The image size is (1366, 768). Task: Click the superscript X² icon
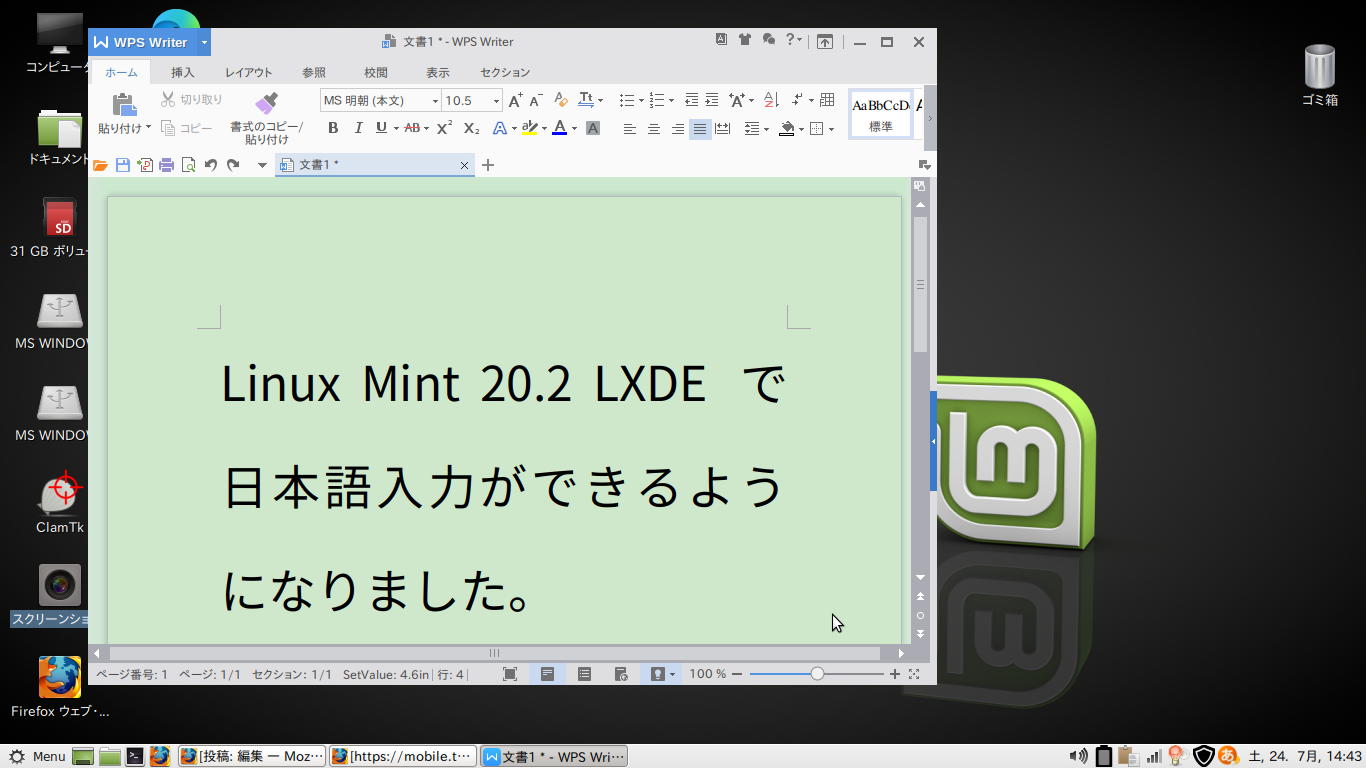click(x=445, y=128)
